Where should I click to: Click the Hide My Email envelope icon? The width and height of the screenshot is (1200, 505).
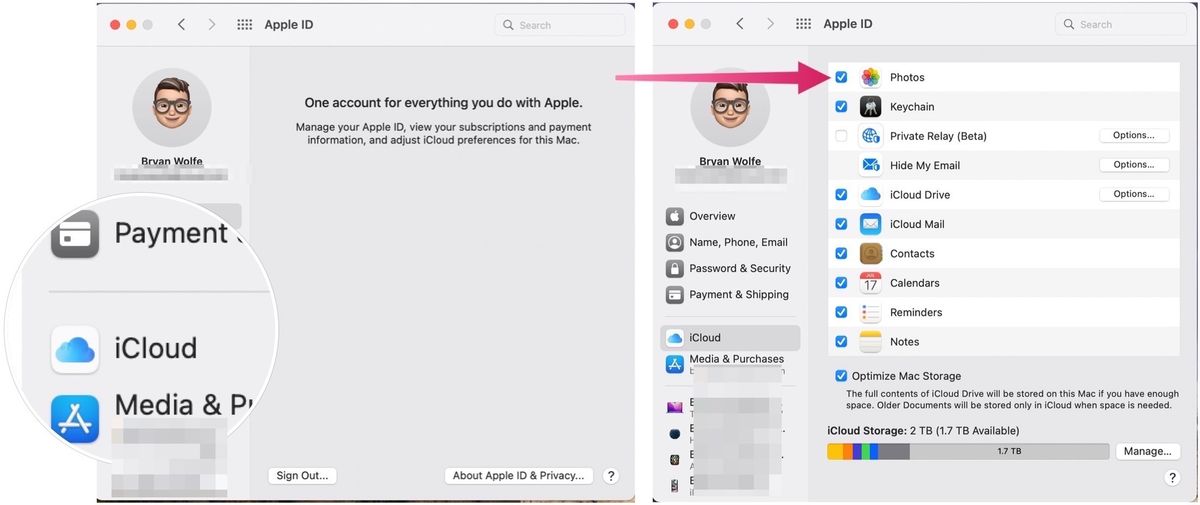pyautogui.click(x=870, y=165)
